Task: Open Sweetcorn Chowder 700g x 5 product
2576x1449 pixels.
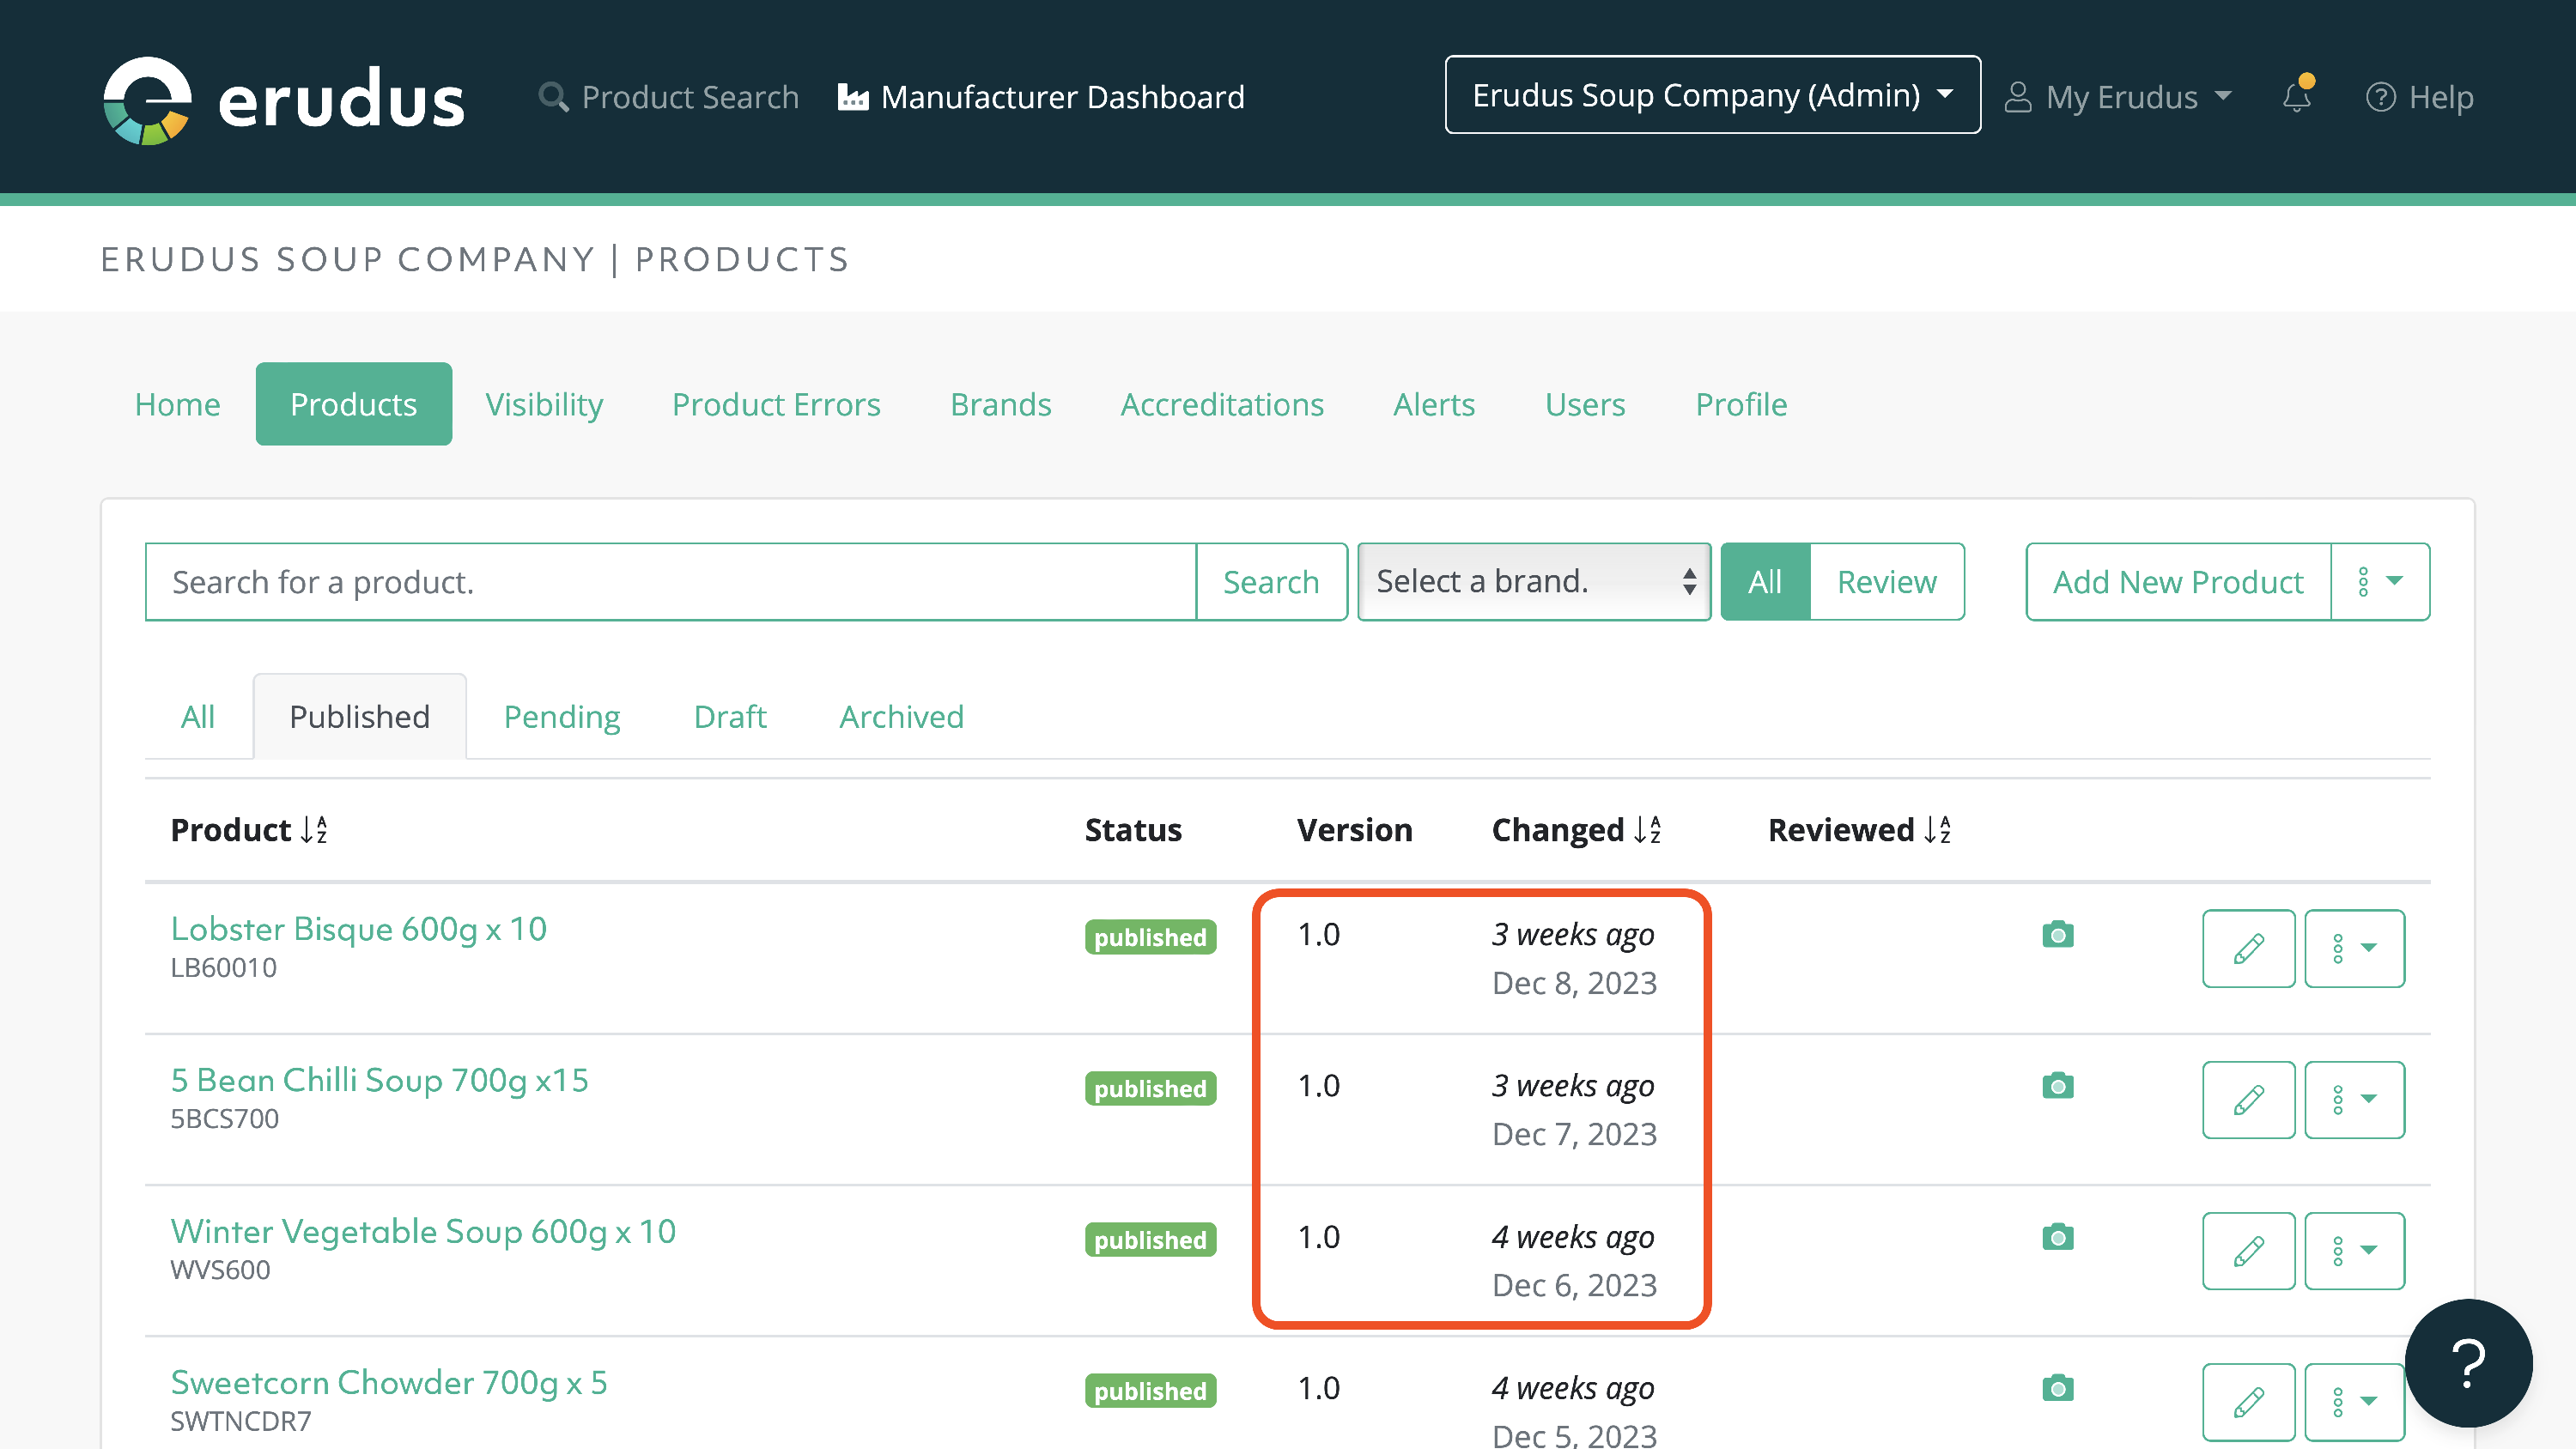Action: coord(389,1382)
